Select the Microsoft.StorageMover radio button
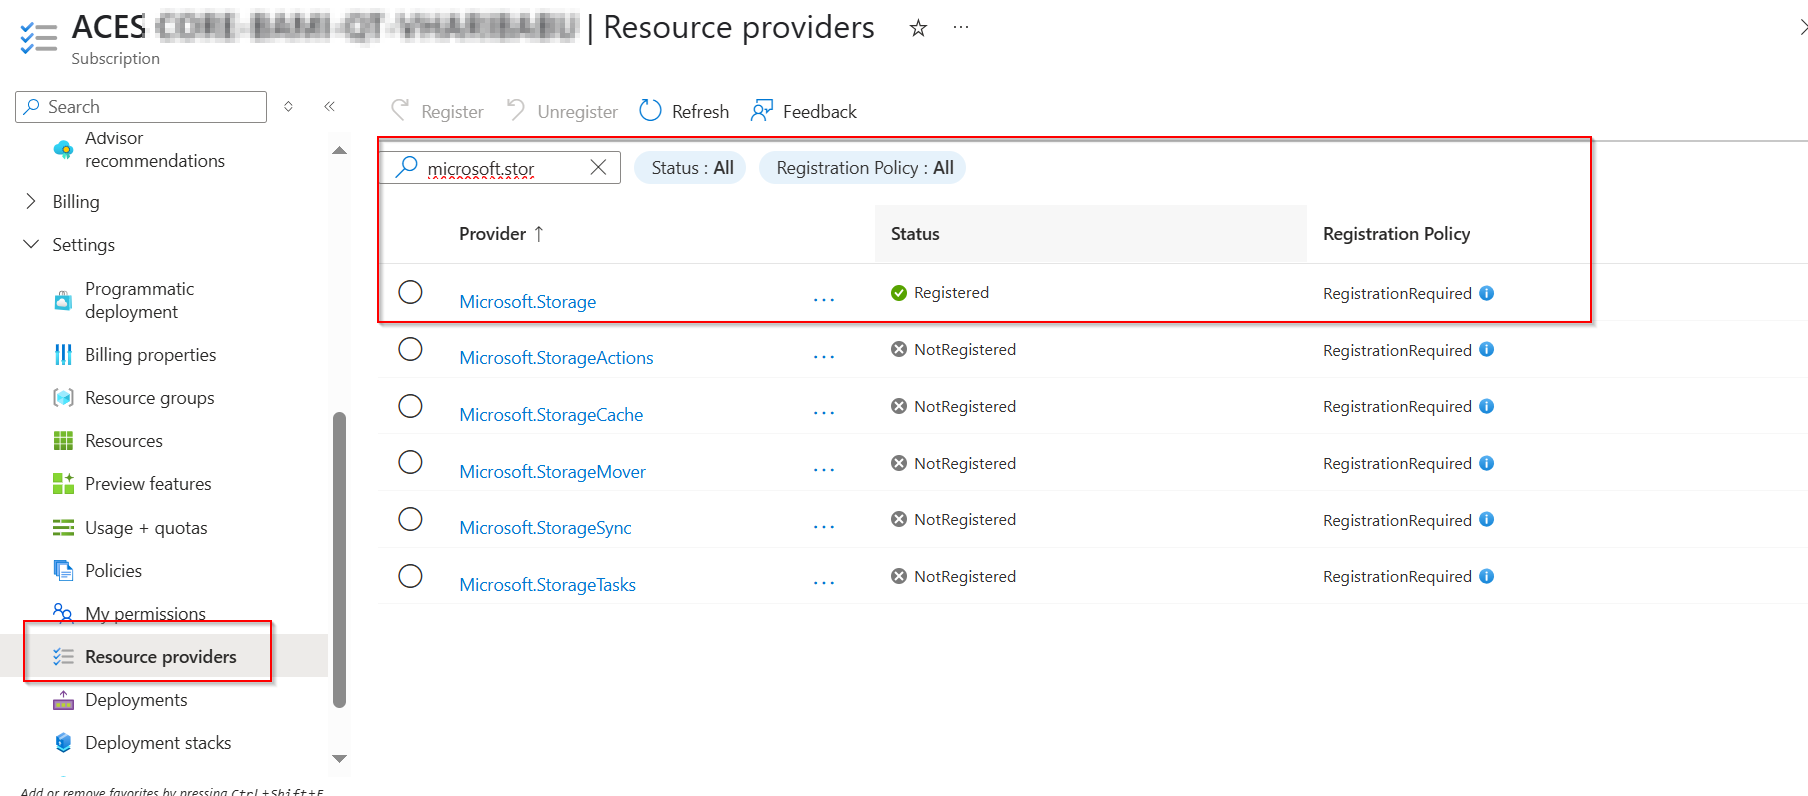The image size is (1808, 796). [x=410, y=462]
